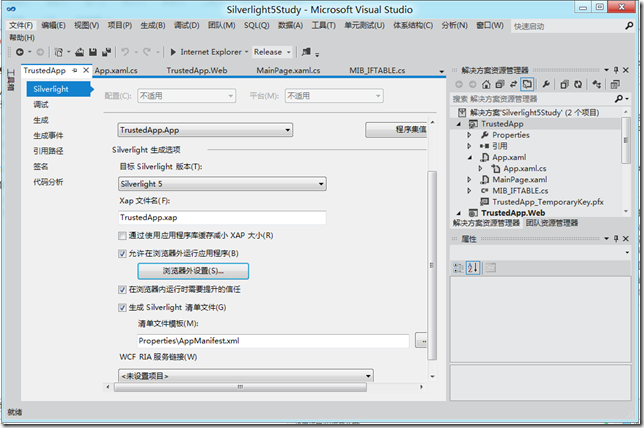This screenshot has height=428, width=644.
Task: Open the 生成(B) build menu
Action: click(x=153, y=25)
